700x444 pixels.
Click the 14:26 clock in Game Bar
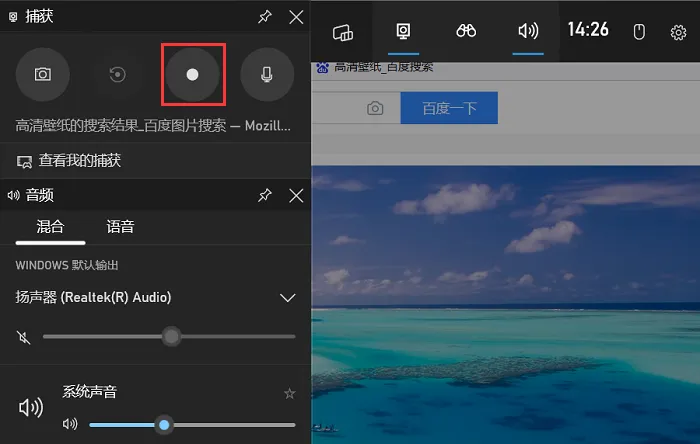(x=588, y=30)
